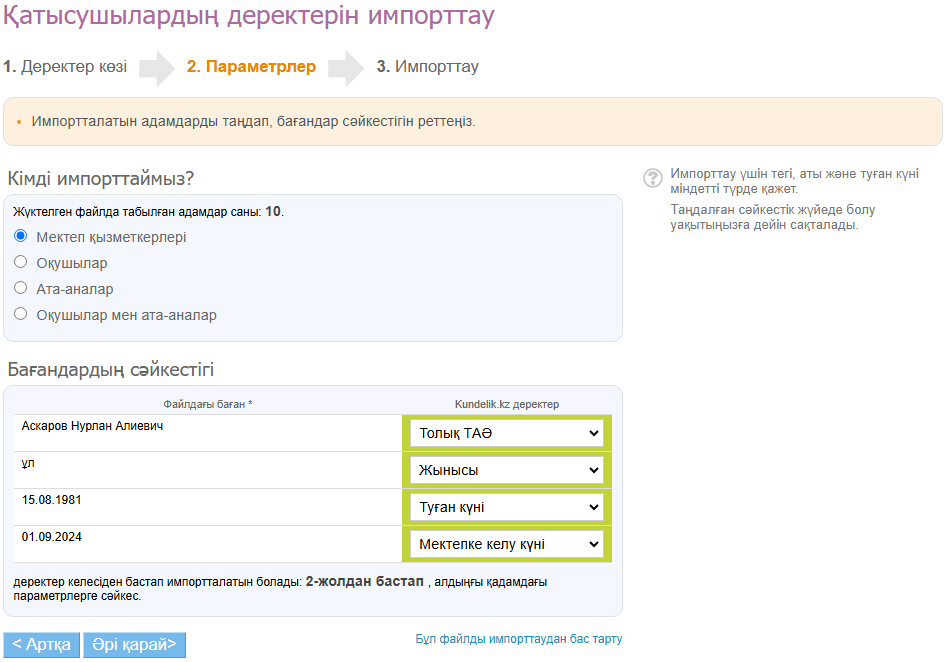Click the cancel file import link
Image resolution: width=944 pixels, height=662 pixels.
tap(518, 639)
